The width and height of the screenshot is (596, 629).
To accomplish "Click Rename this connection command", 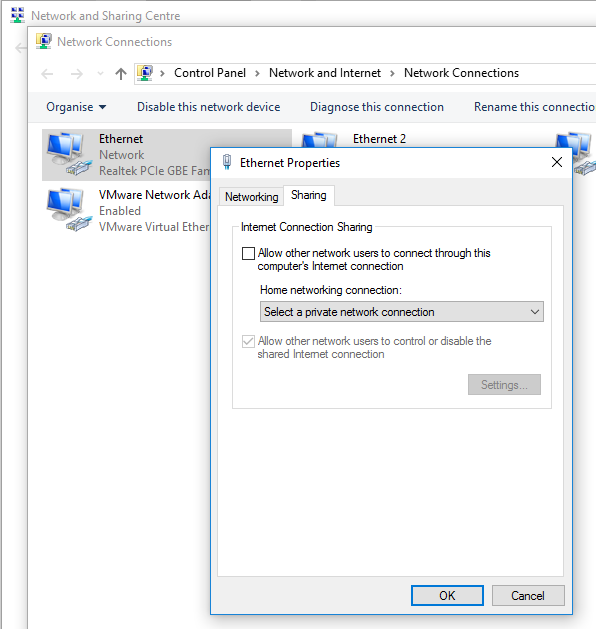I will click(535, 107).
